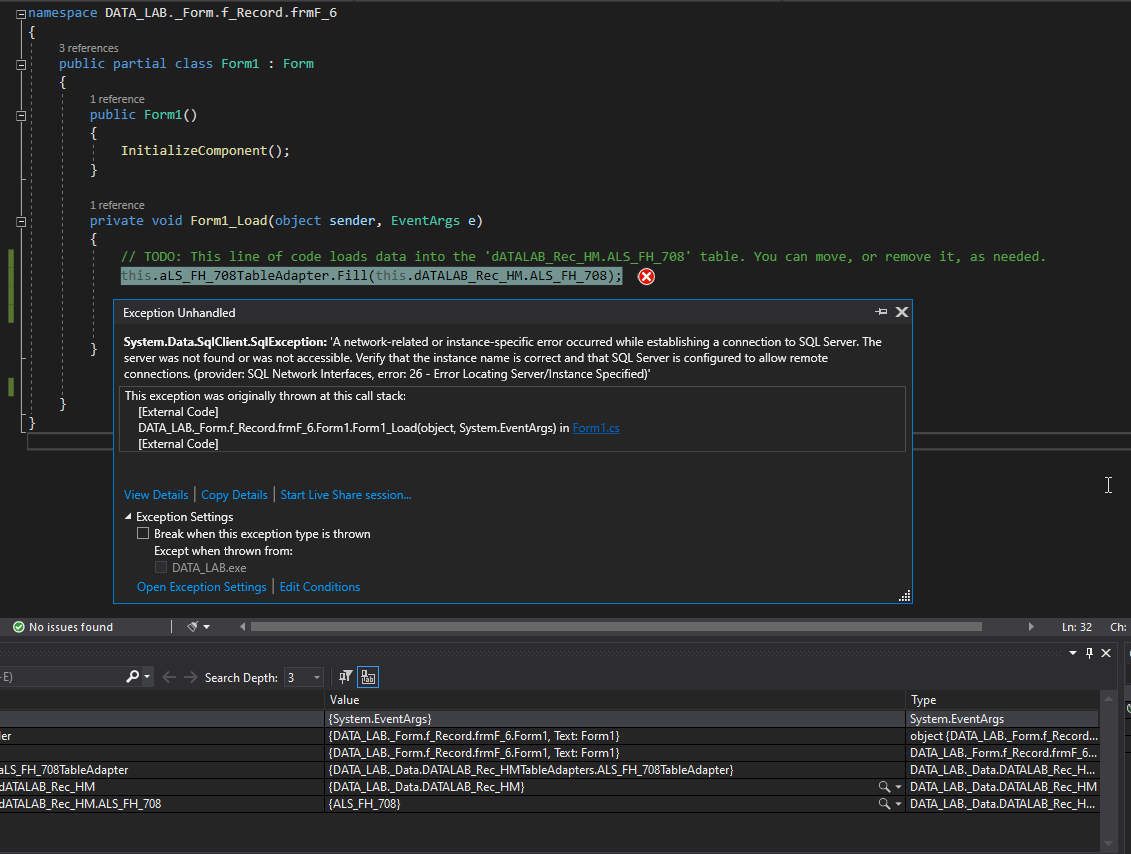Go to previous search result arrow
1131x854 pixels.
(x=169, y=677)
